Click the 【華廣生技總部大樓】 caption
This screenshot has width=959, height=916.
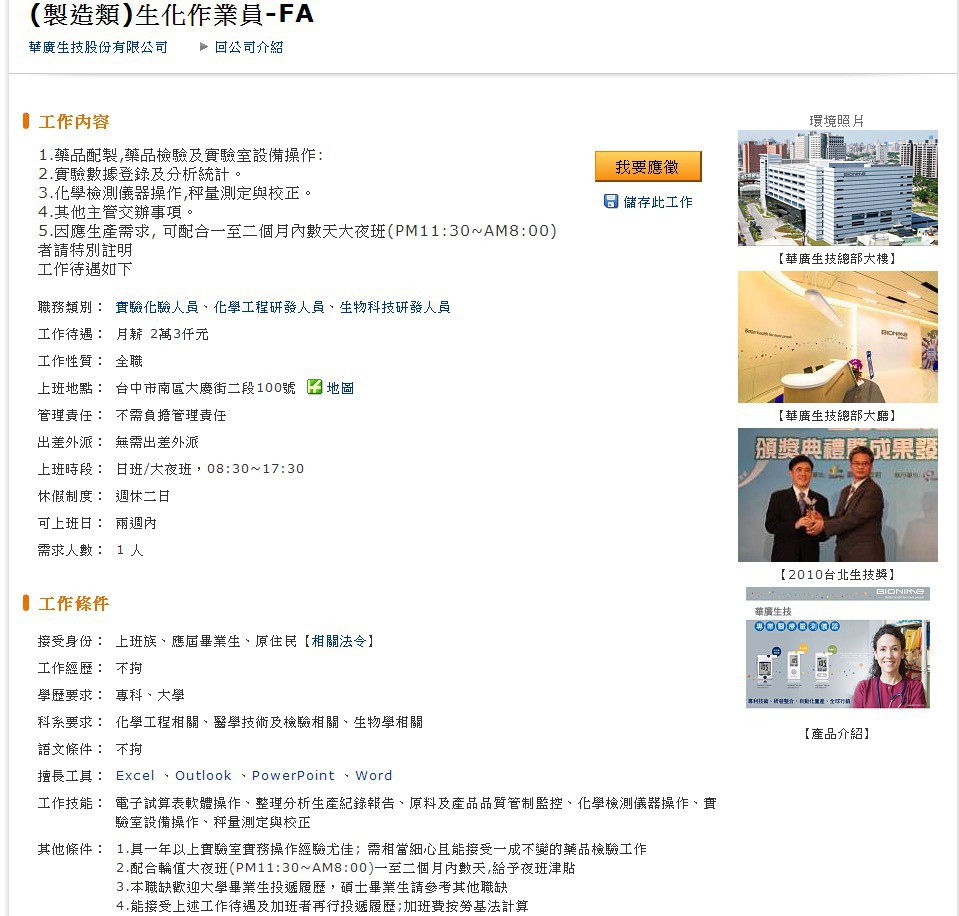point(837,259)
